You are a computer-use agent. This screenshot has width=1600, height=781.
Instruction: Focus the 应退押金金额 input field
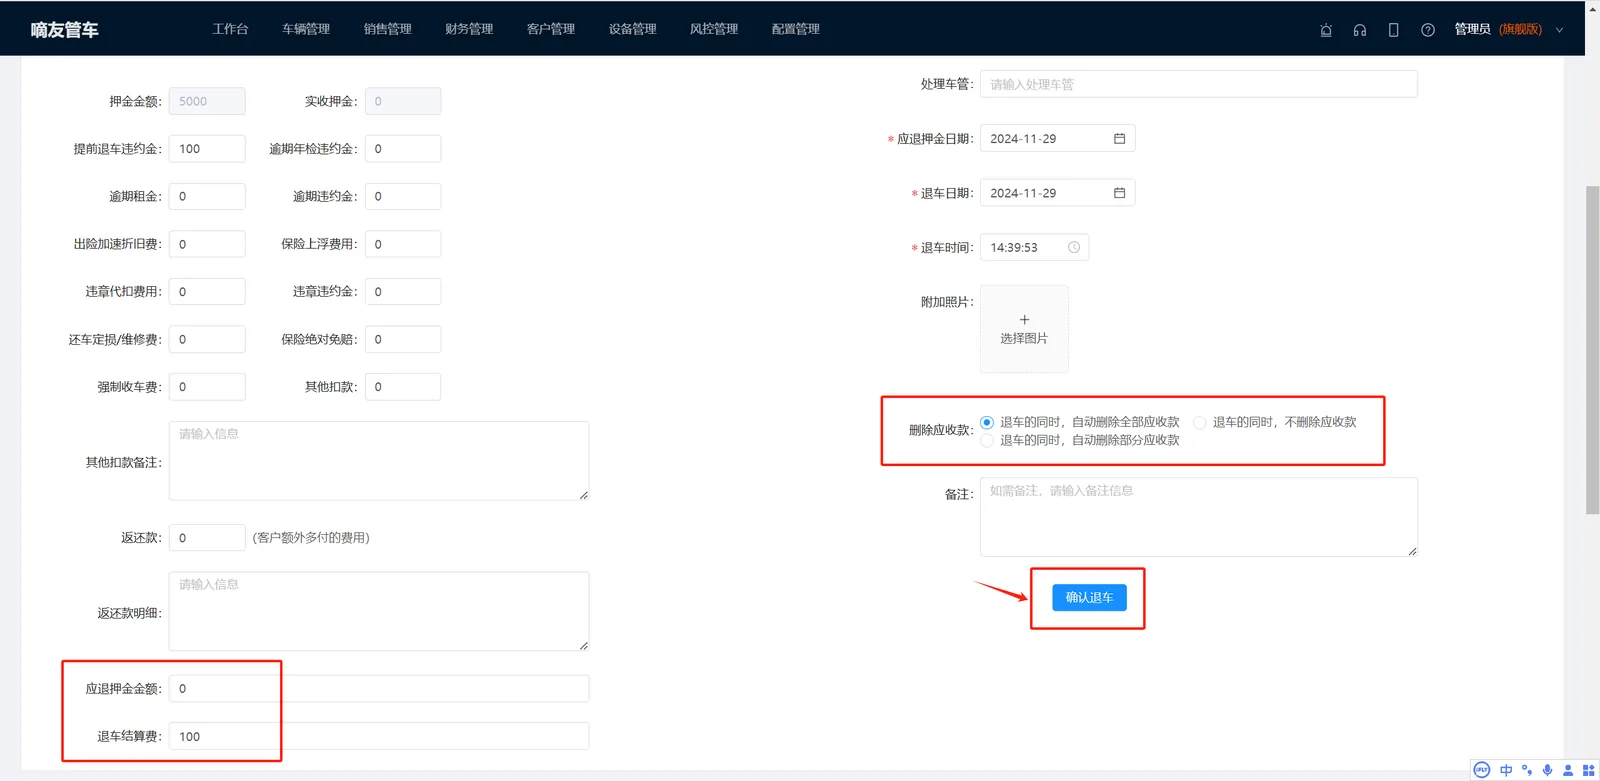pos(379,688)
